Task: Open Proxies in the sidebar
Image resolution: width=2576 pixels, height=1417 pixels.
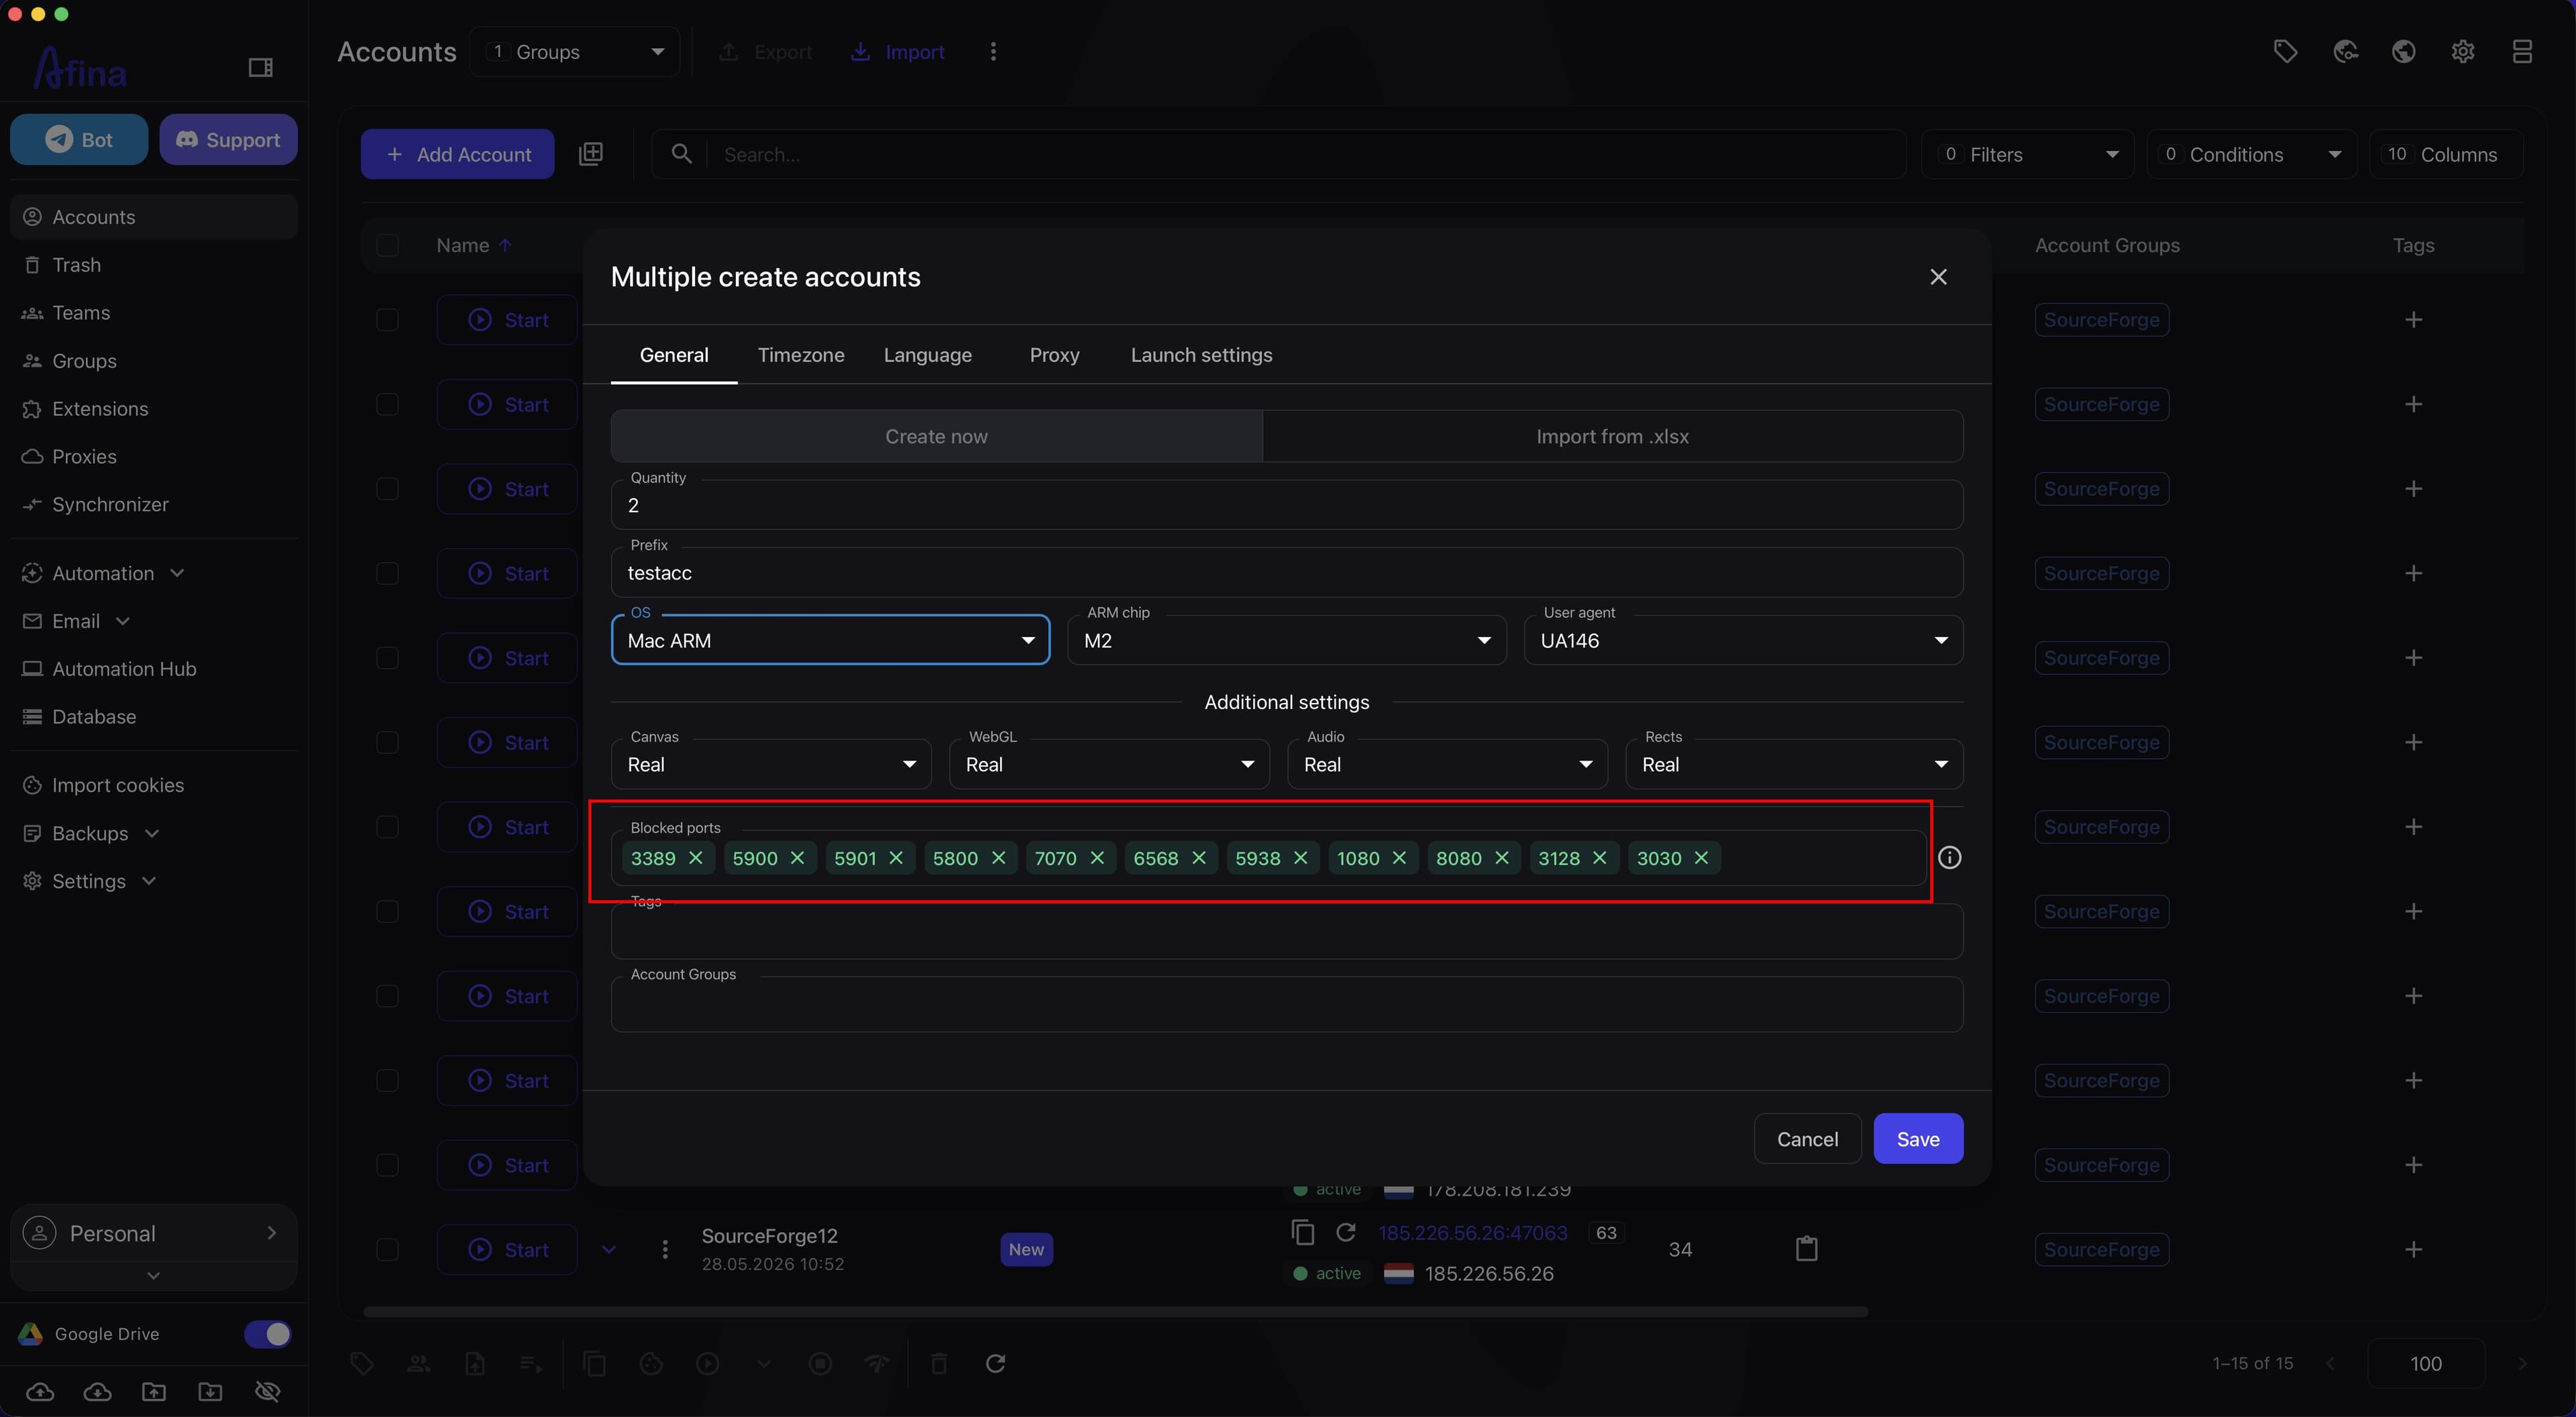Action: [154, 456]
